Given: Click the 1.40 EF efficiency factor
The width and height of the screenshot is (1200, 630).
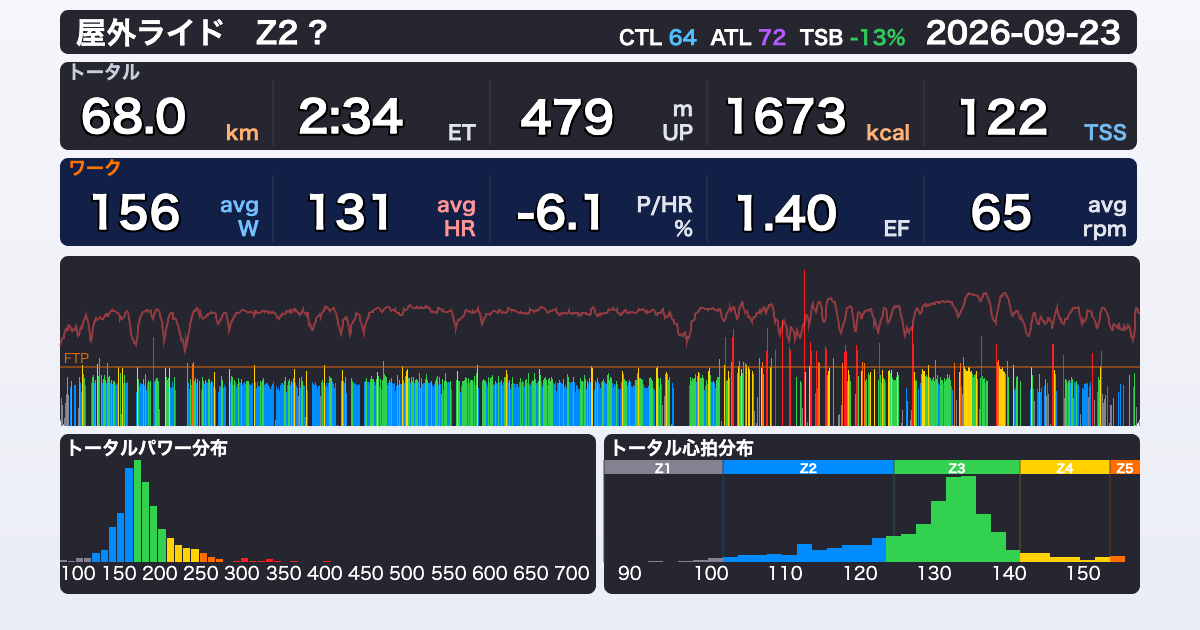Looking at the screenshot, I should (x=823, y=213).
